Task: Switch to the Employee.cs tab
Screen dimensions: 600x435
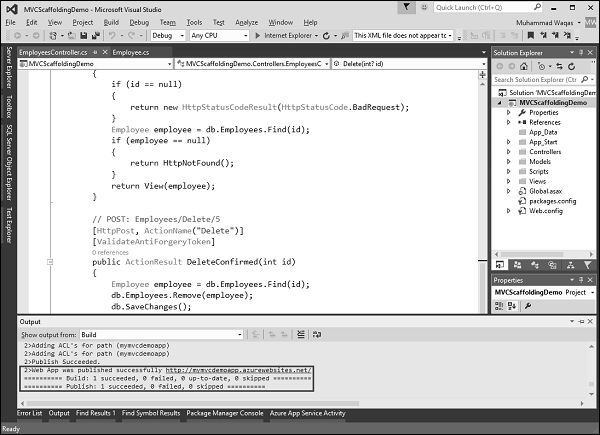Action: pyautogui.click(x=131, y=52)
